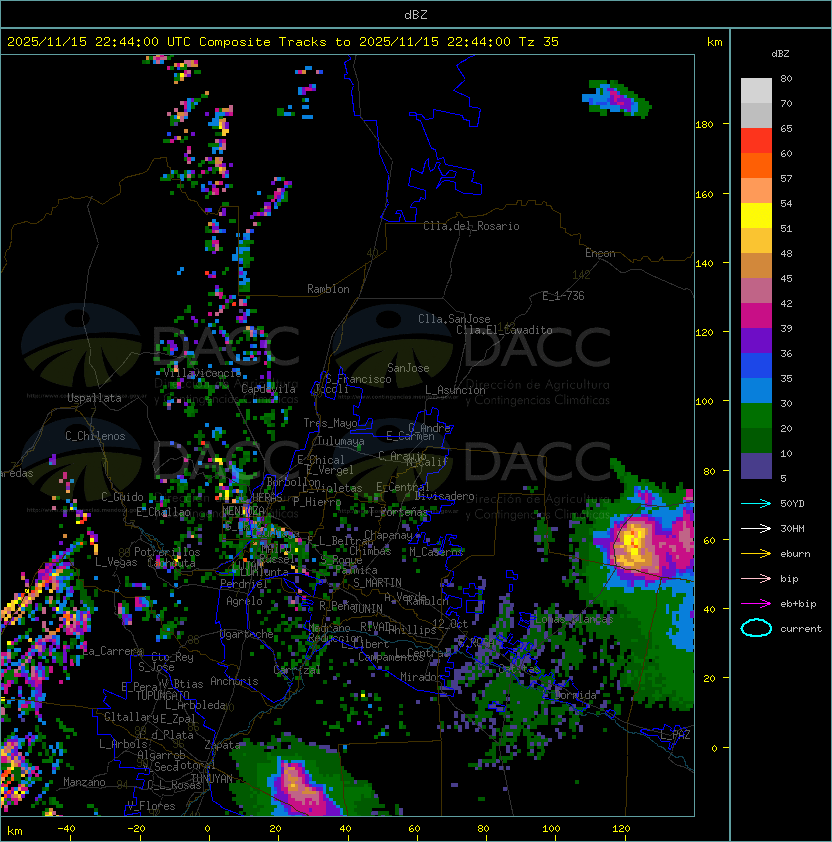Screen dimensions: 832x842
Task: Click the 'Ugarteche' map label
Action: click(247, 634)
